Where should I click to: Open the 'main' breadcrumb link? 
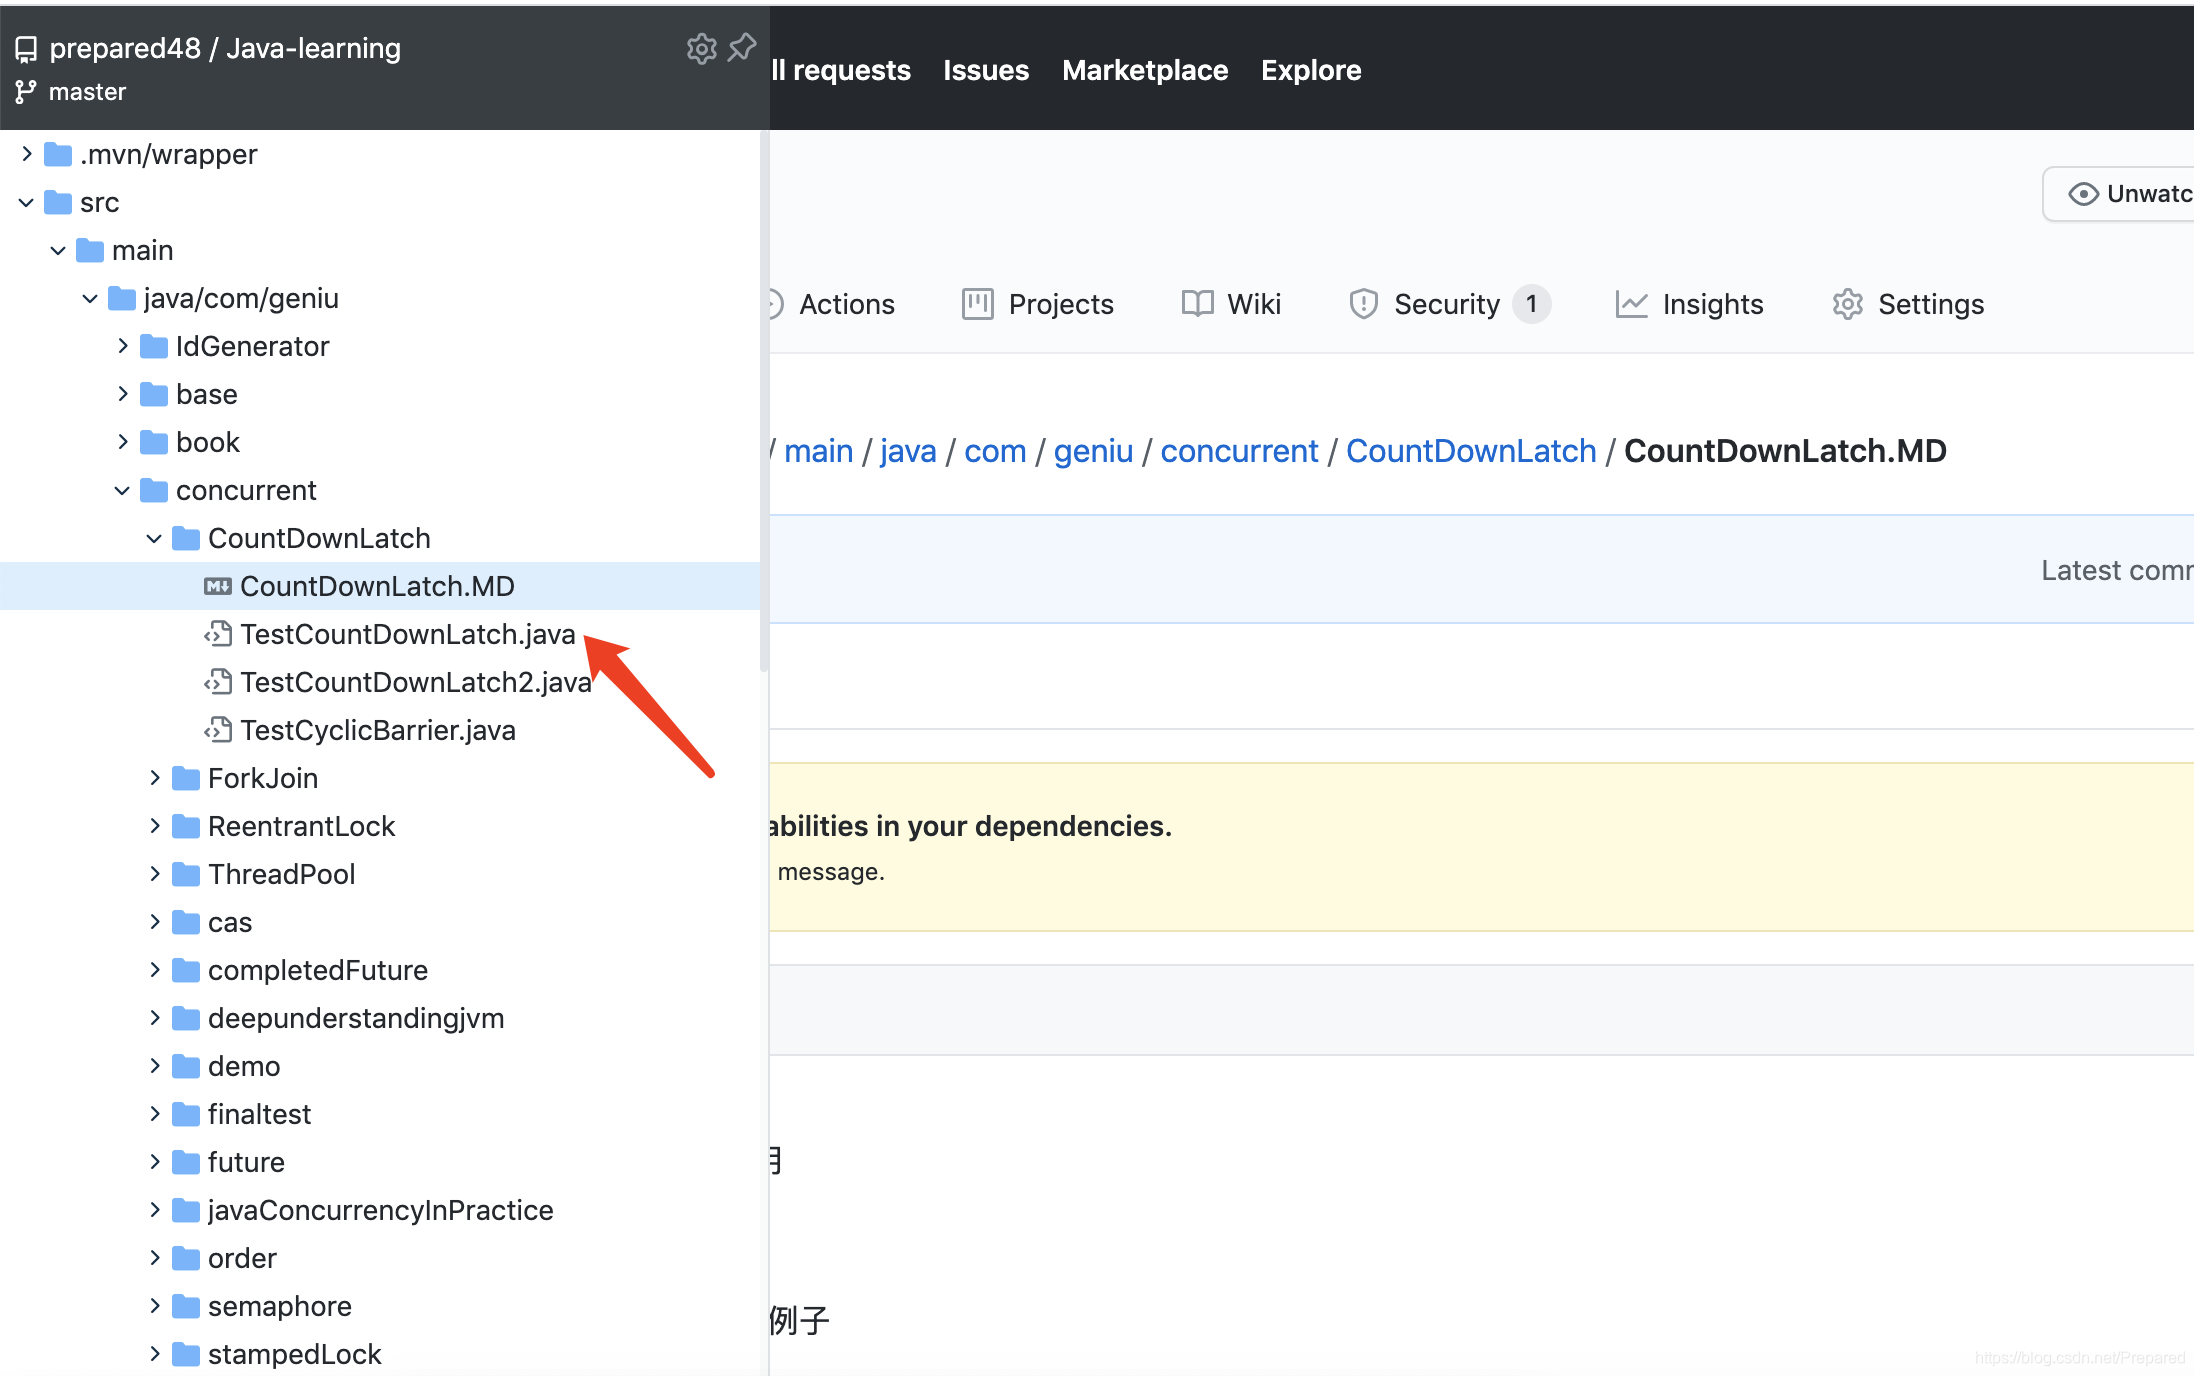click(x=819, y=451)
